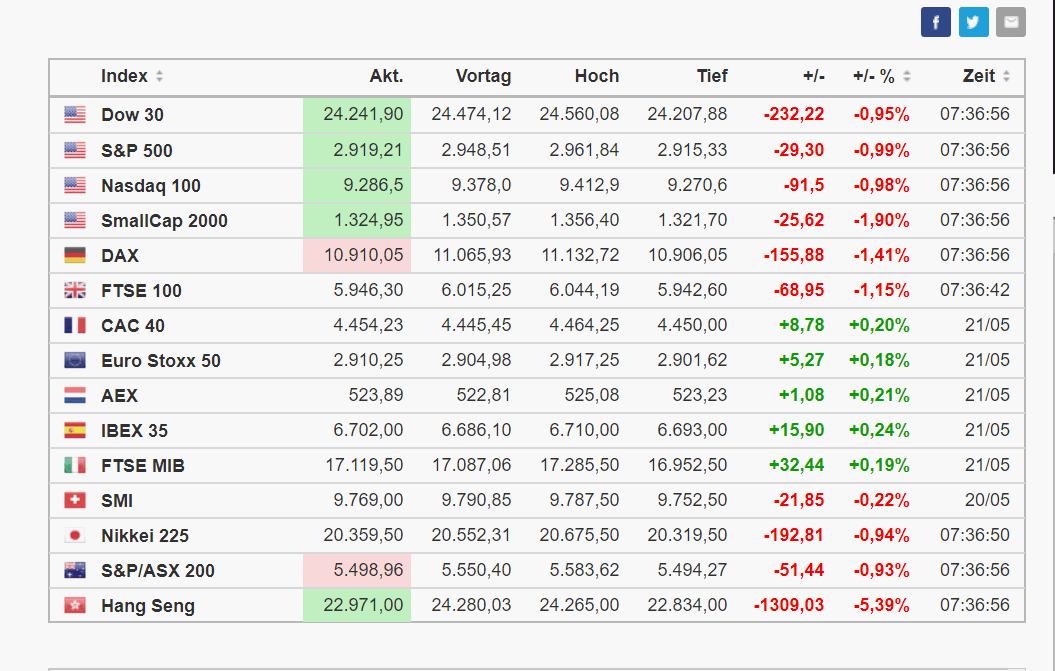This screenshot has width=1055, height=671.
Task: Open the FTSE MIB index link
Action: click(142, 466)
